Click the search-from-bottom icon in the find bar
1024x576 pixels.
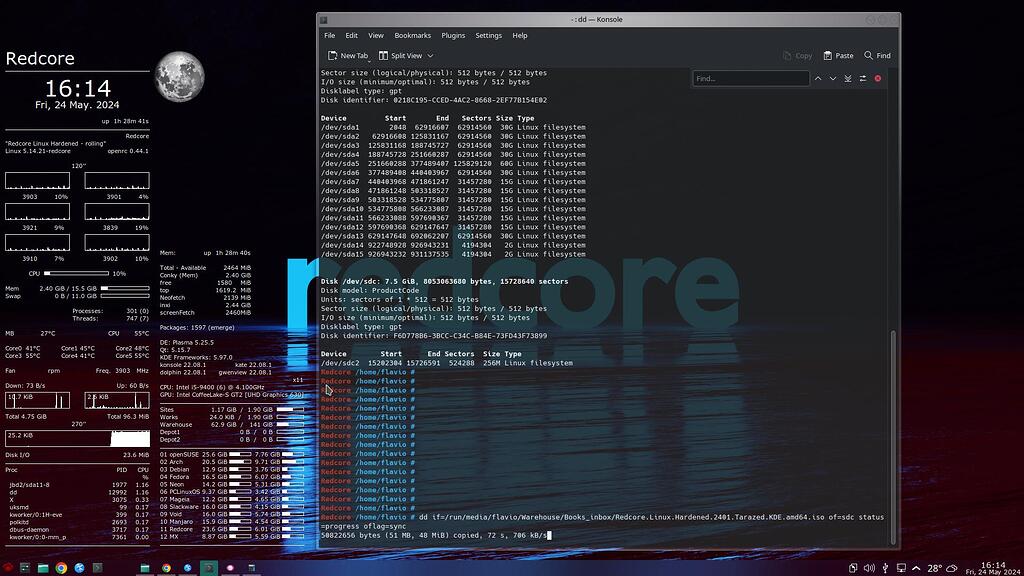[x=847, y=78]
